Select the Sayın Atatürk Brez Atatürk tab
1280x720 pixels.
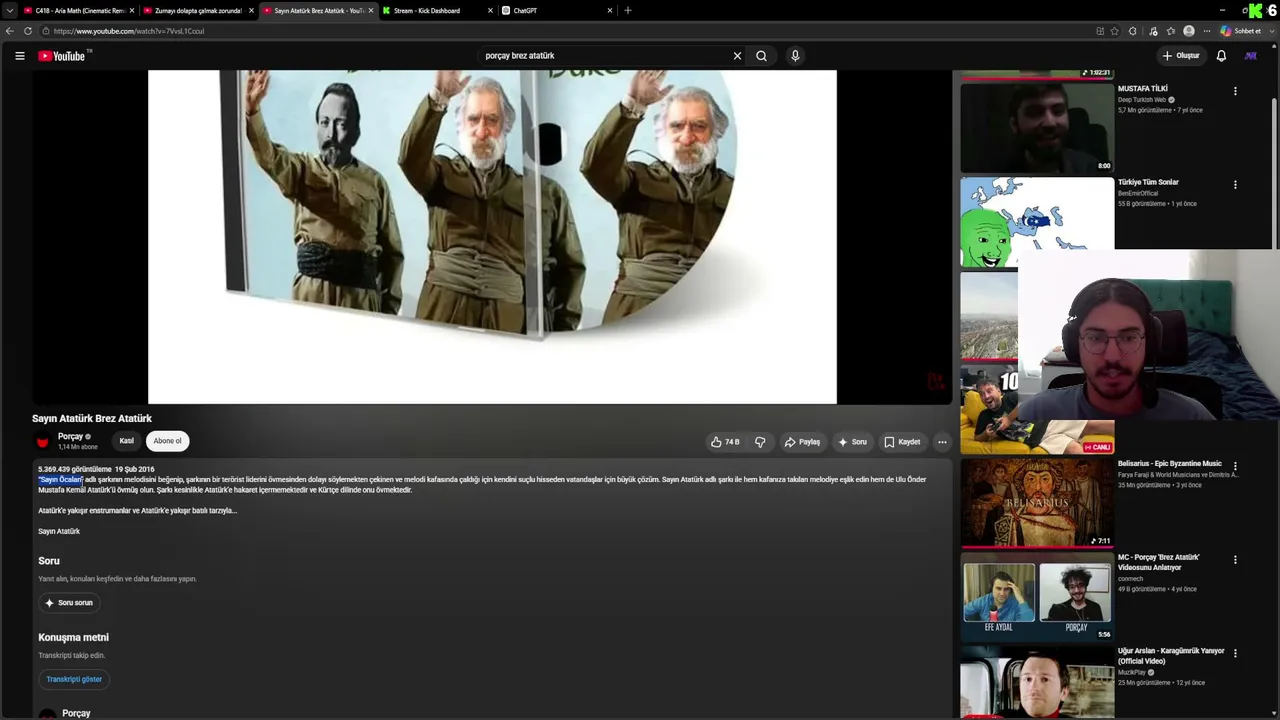click(318, 11)
